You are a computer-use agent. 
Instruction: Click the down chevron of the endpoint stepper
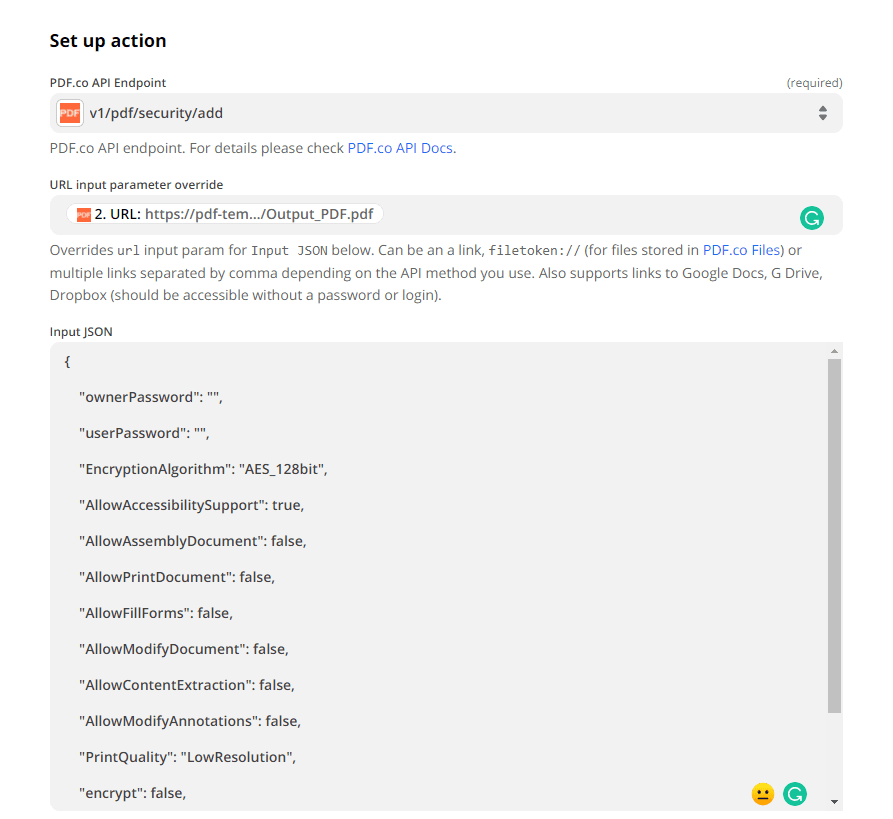point(823,117)
